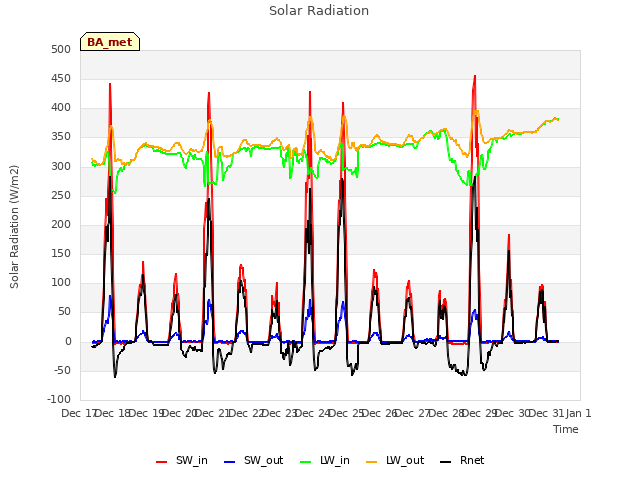The image size is (640, 480).
Task: Click the highest SW_in peak near Dec 29
Action: pos(475,76)
